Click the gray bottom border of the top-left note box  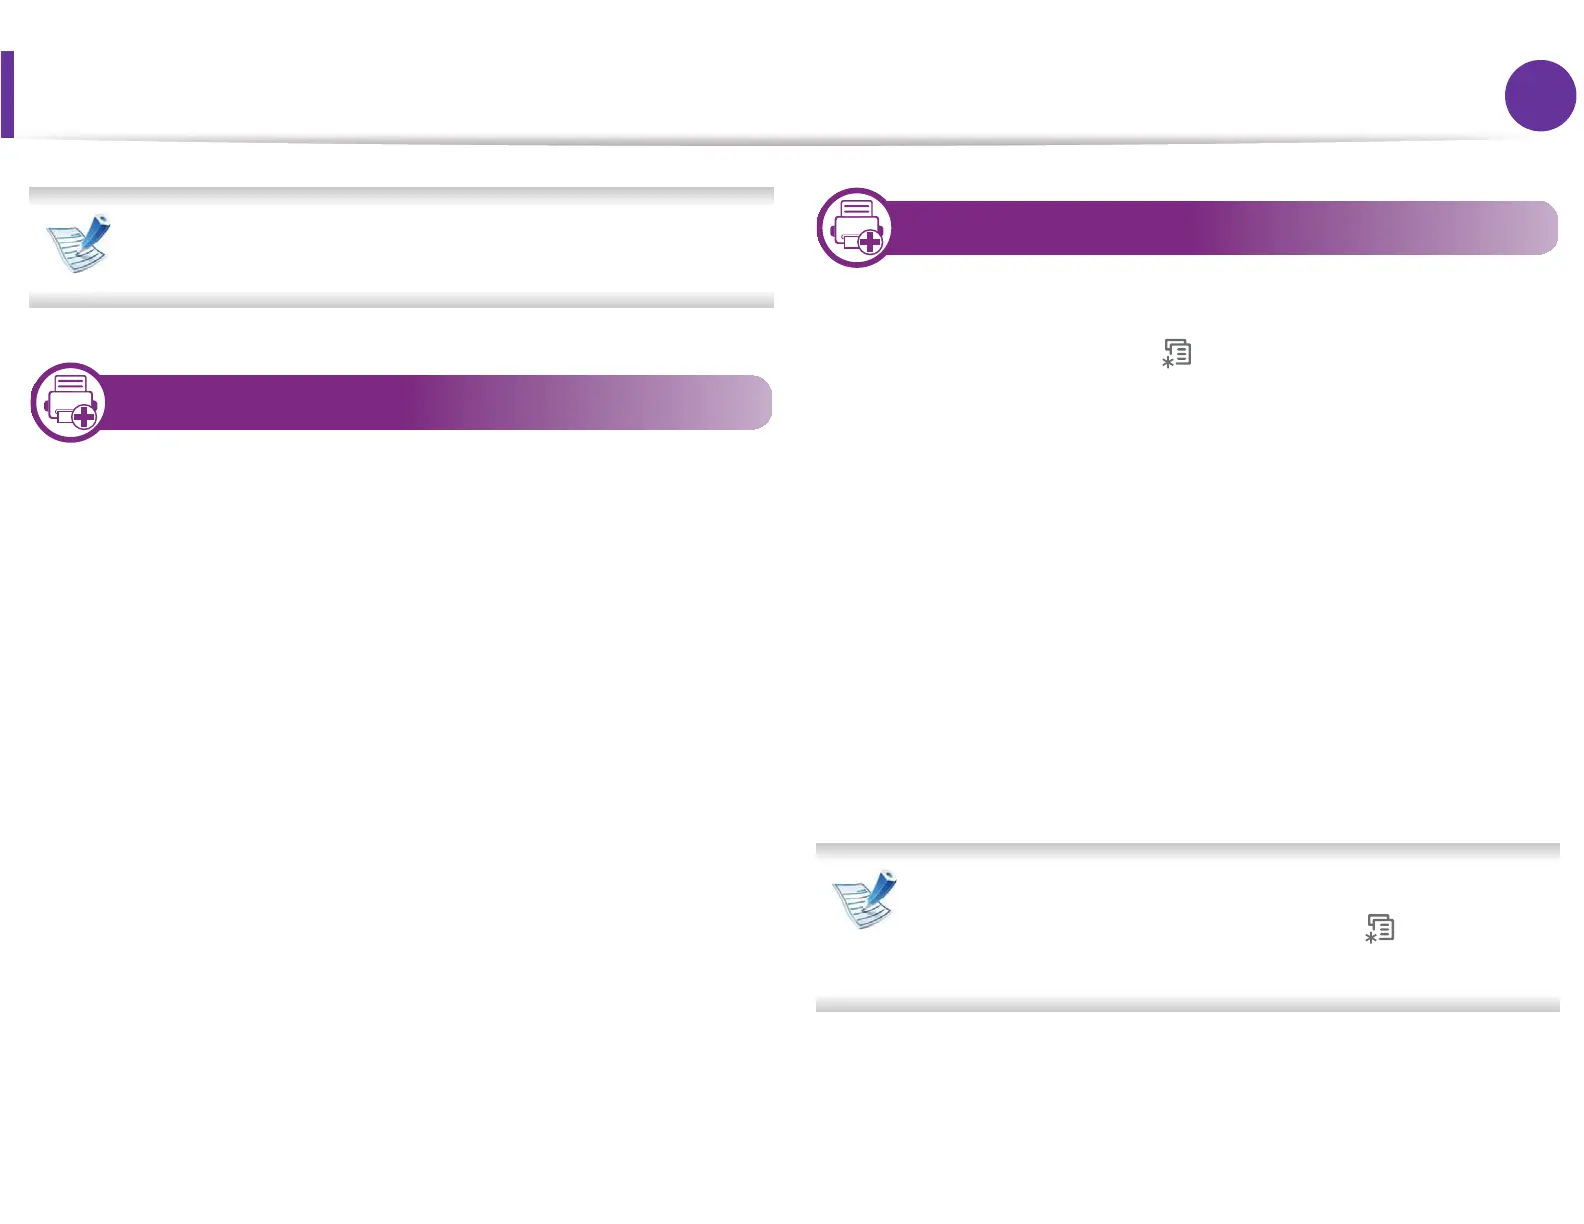(x=402, y=300)
